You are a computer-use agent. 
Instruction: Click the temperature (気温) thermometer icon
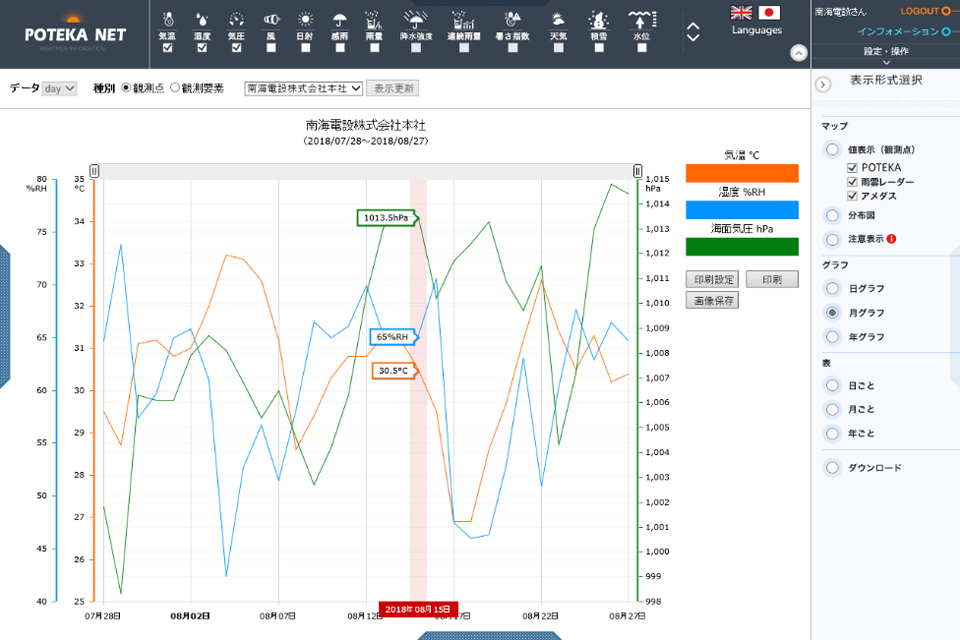coord(168,20)
